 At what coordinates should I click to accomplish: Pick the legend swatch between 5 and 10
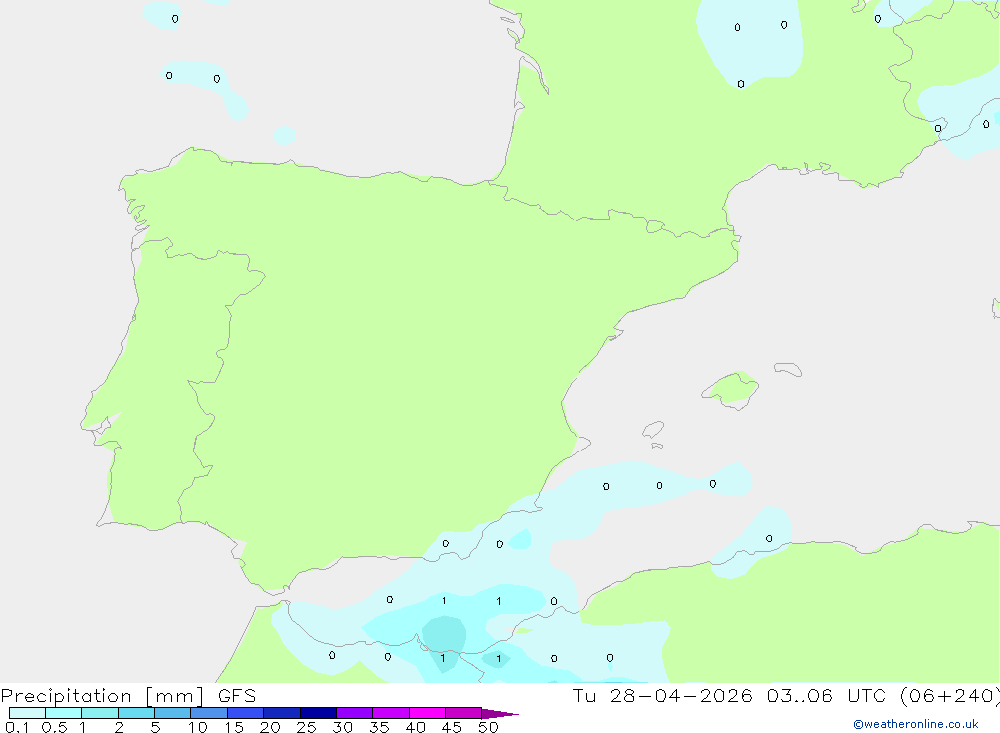click(173, 713)
